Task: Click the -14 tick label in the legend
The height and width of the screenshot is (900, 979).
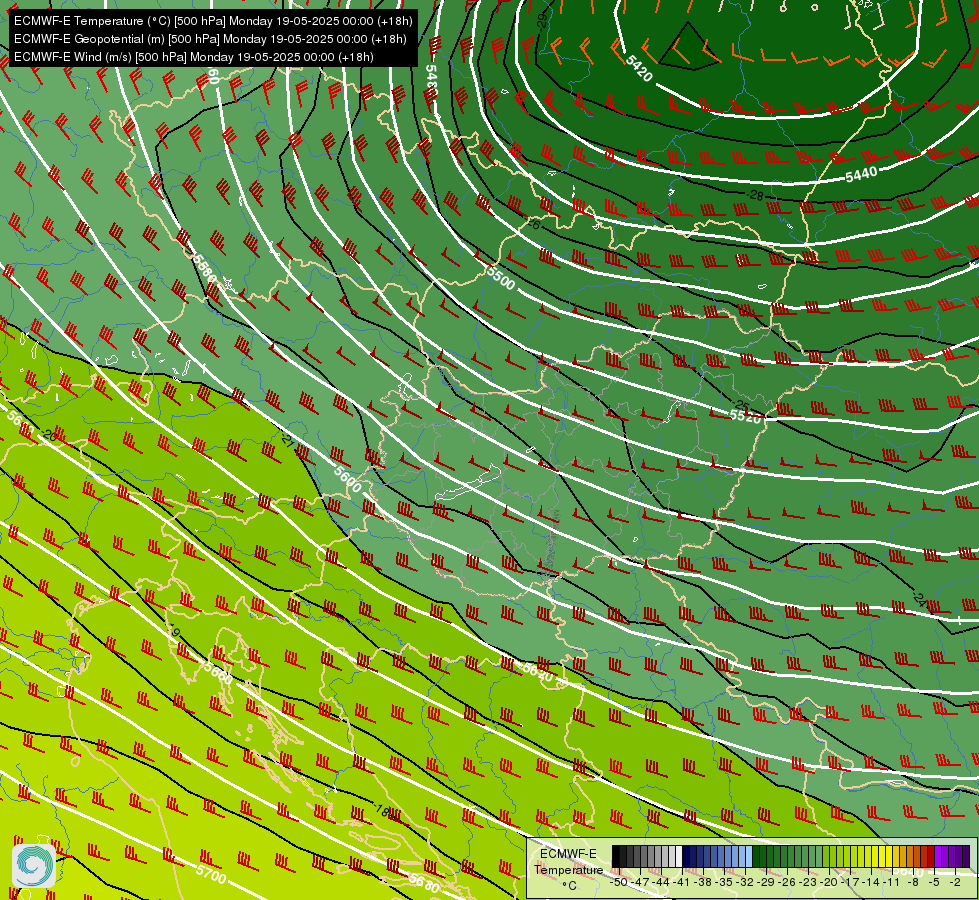Action: [x=871, y=883]
